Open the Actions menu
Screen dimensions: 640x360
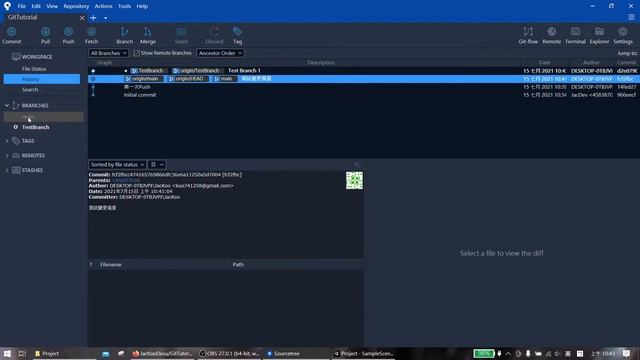tap(103, 6)
